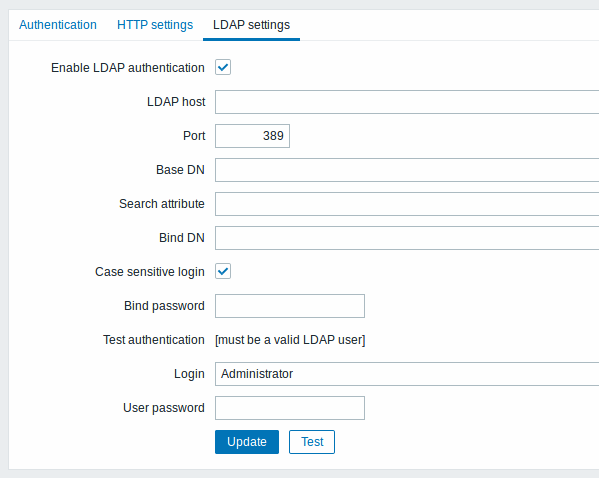Click the "must be a valid LDAP user" note
The image size is (599, 478).
click(x=290, y=340)
